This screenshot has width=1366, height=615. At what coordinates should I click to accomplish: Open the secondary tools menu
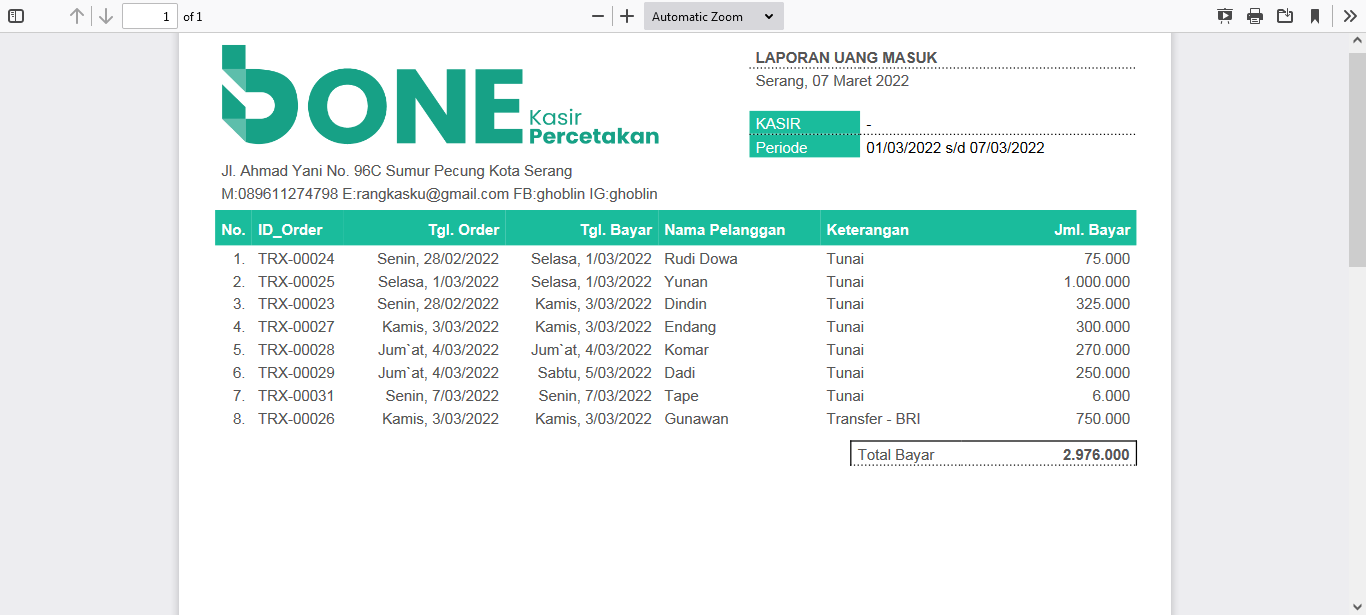[1350, 16]
